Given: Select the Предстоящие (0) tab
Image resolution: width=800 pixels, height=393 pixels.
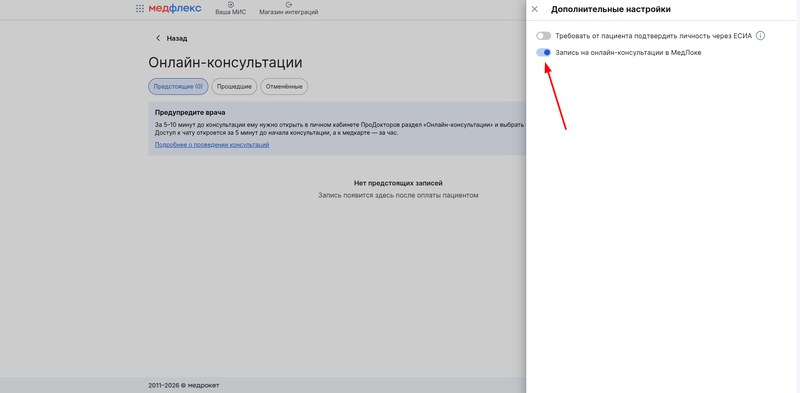Looking at the screenshot, I should (178, 87).
